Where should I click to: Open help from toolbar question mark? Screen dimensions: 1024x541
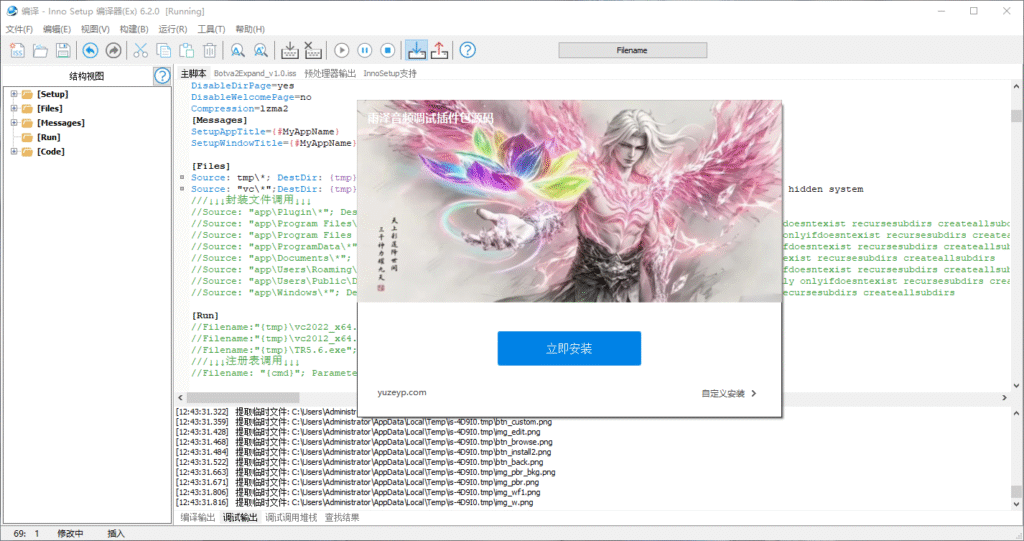pos(468,50)
